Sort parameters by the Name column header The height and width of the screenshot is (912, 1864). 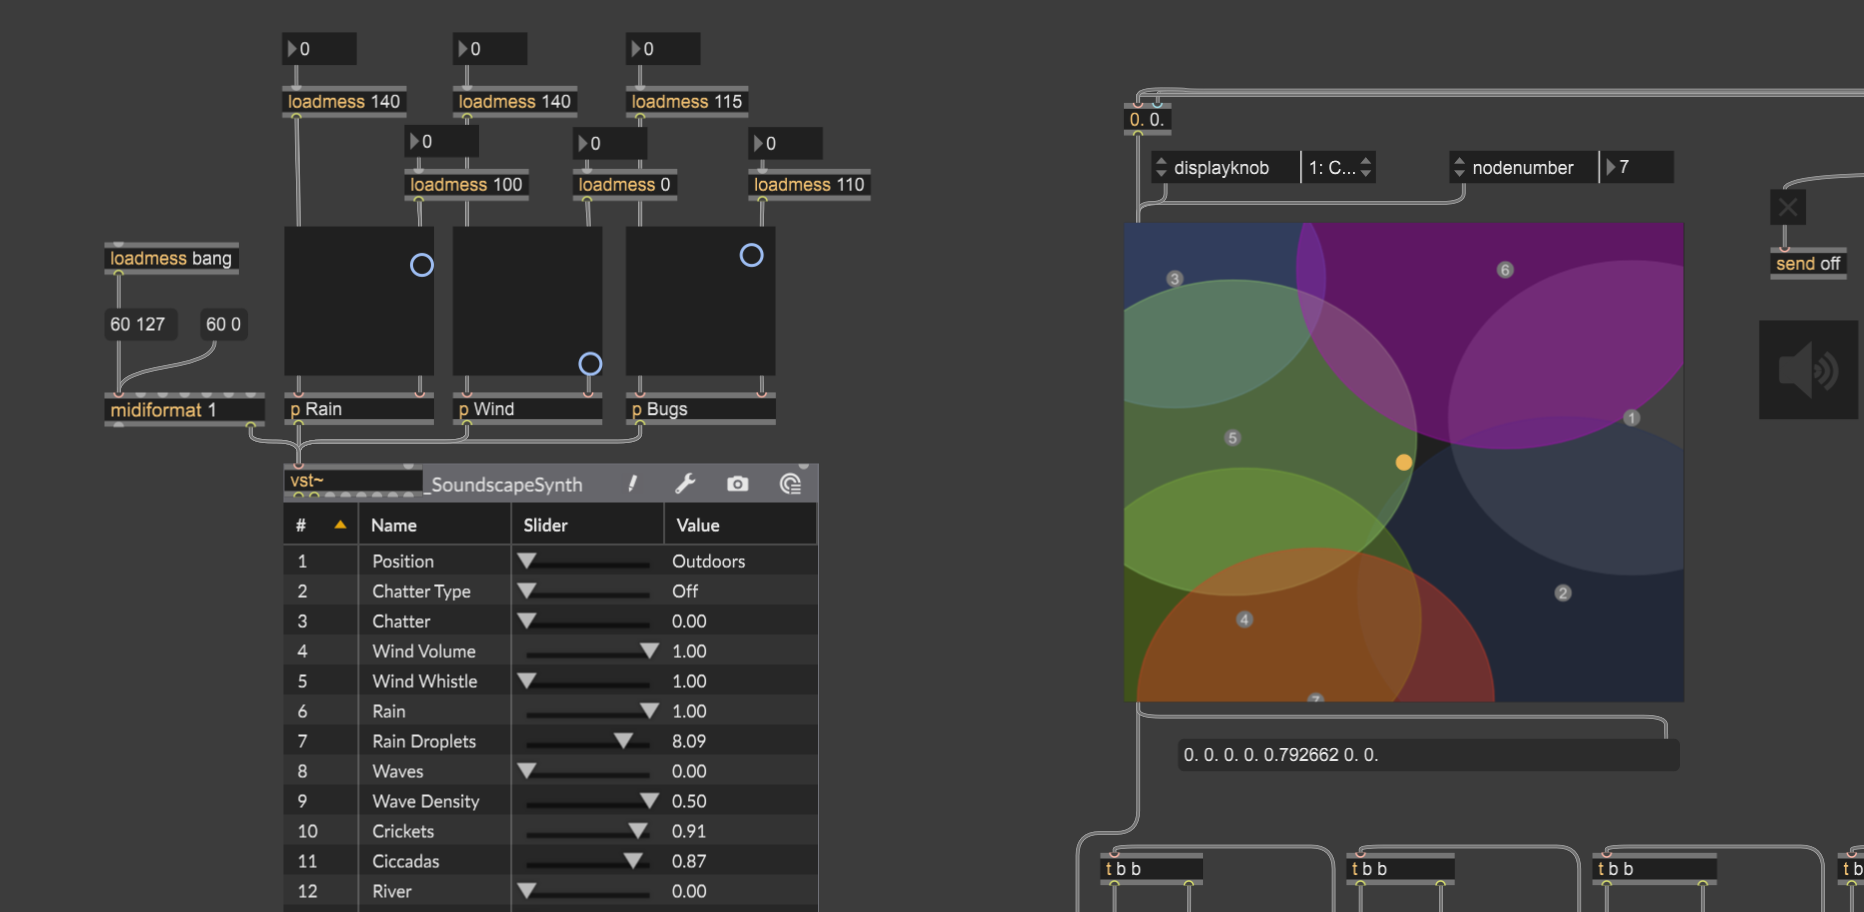(394, 525)
